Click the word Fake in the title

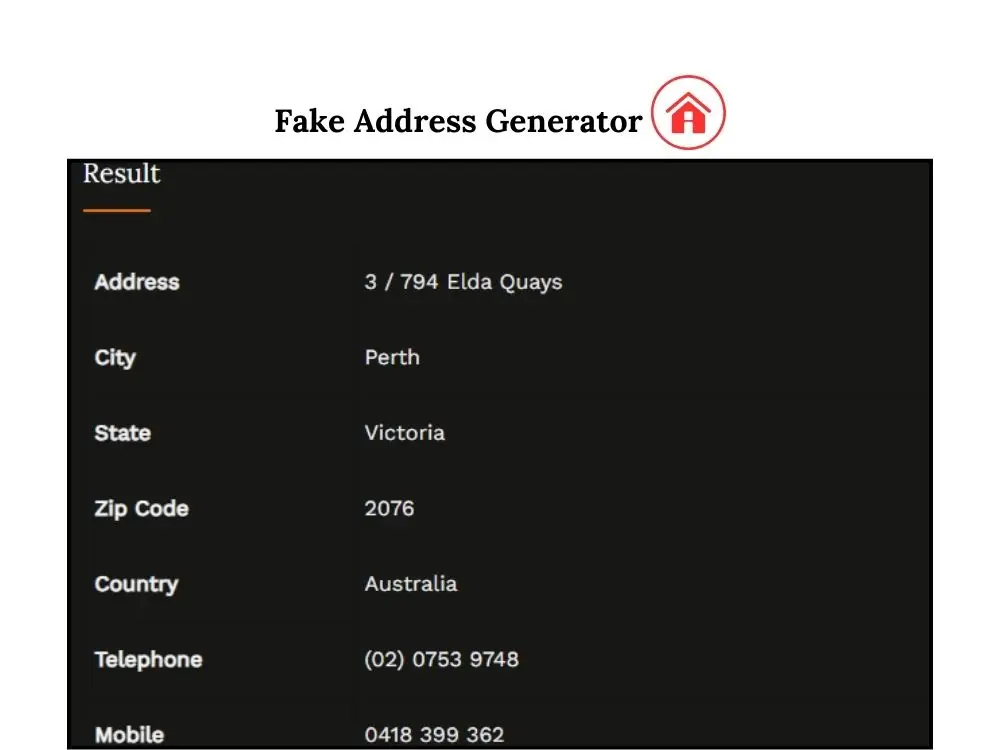tap(310, 122)
